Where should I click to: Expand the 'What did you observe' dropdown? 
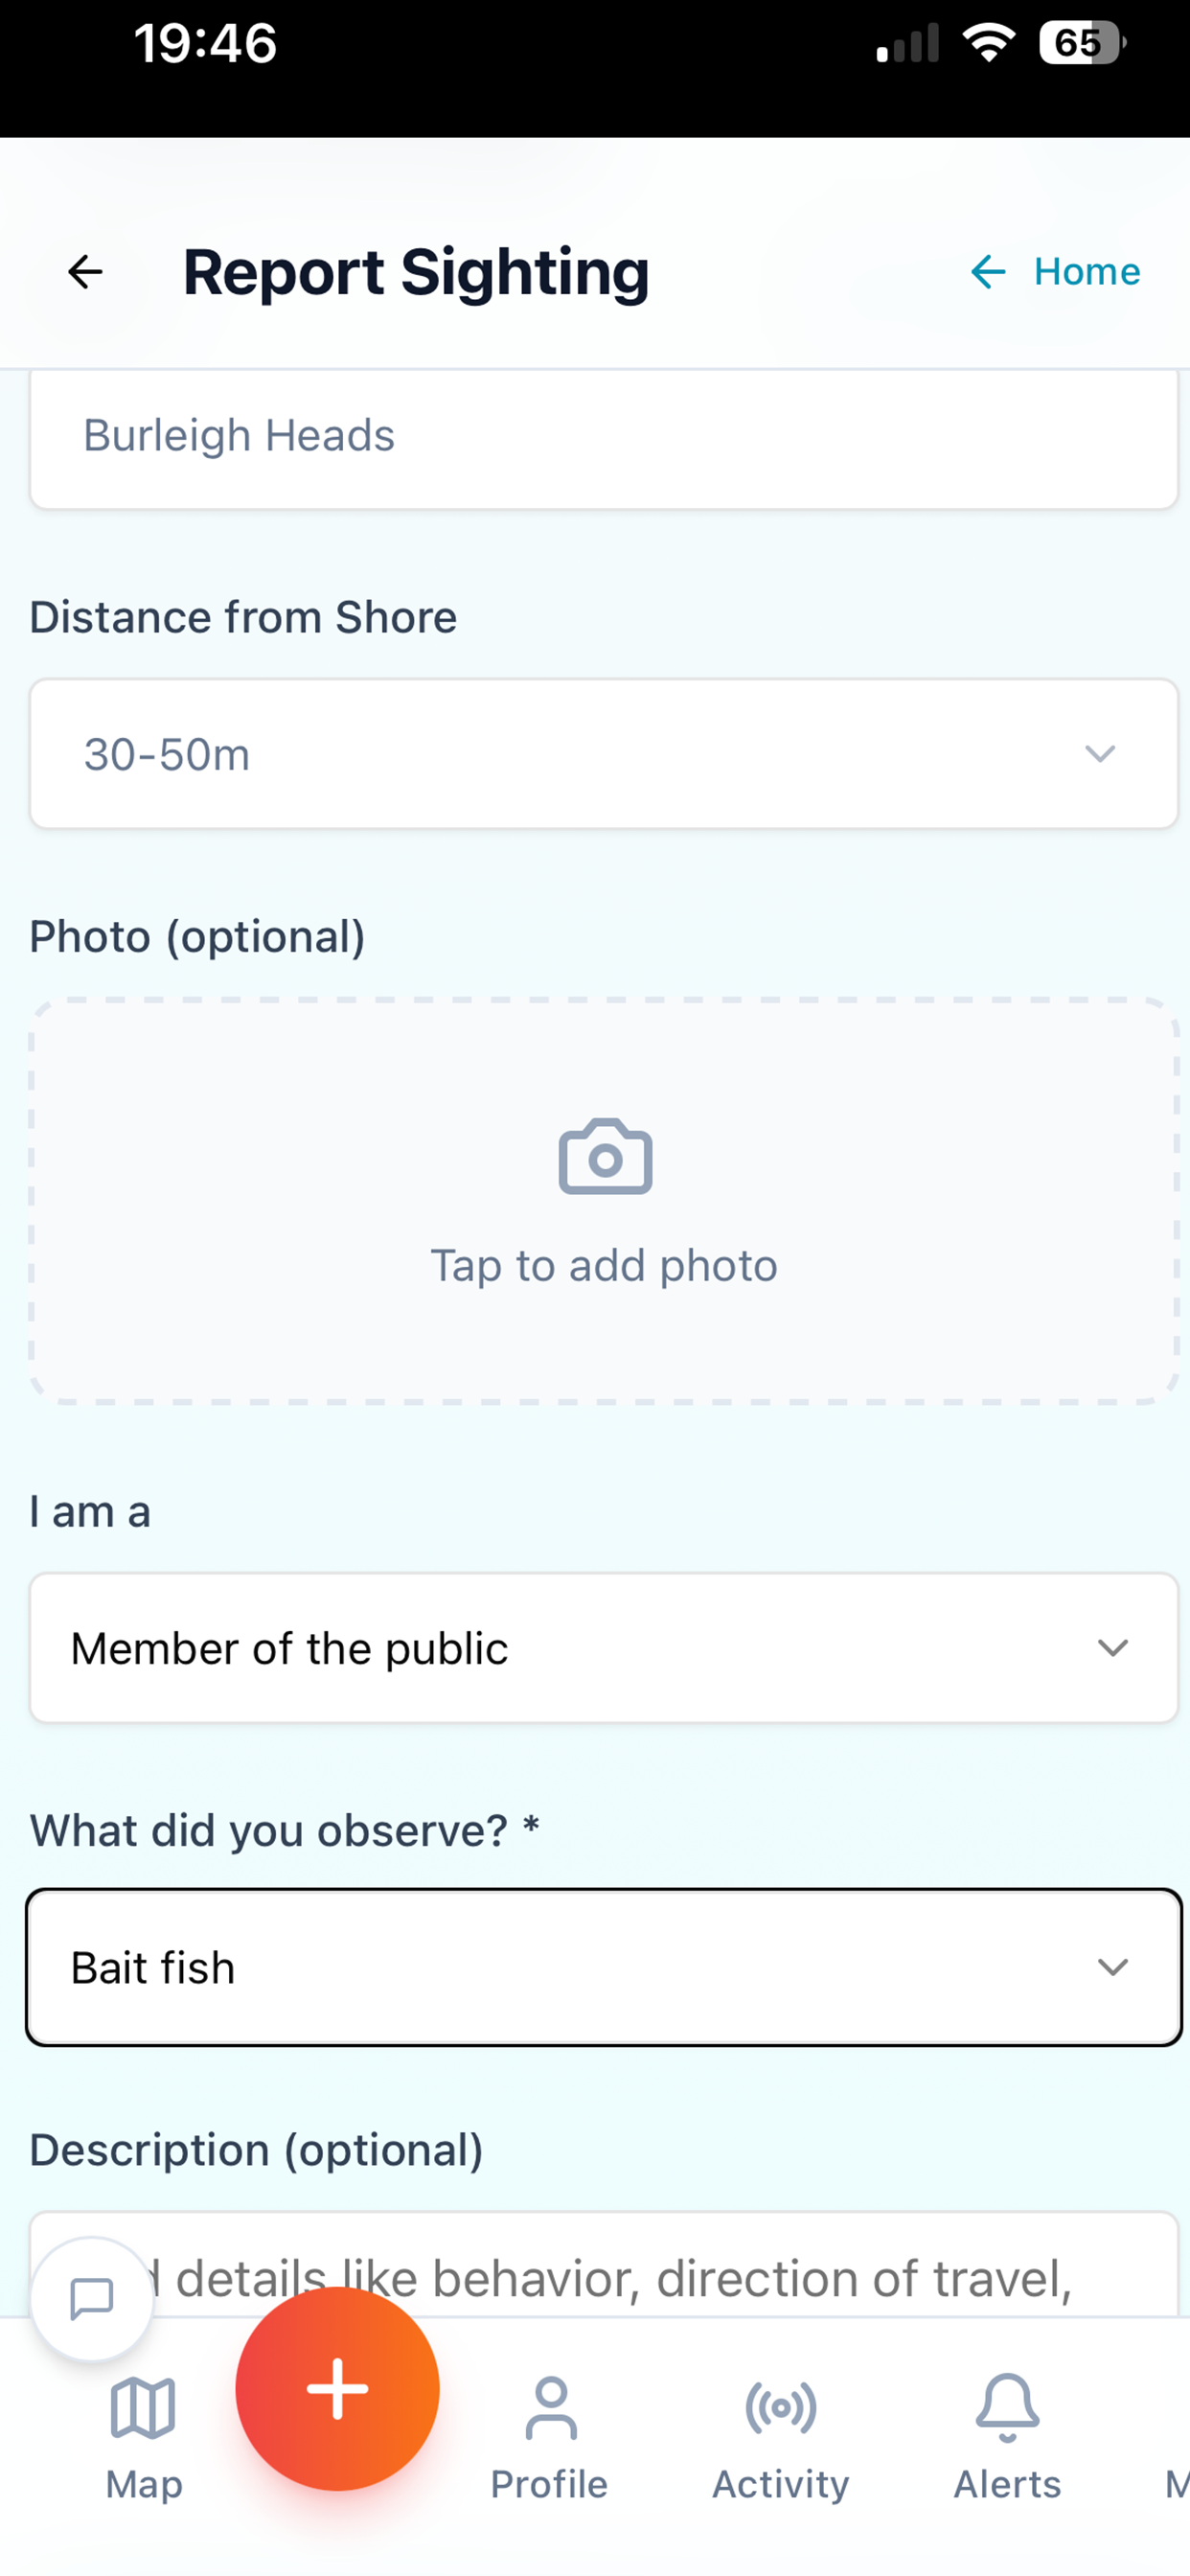tap(604, 1967)
